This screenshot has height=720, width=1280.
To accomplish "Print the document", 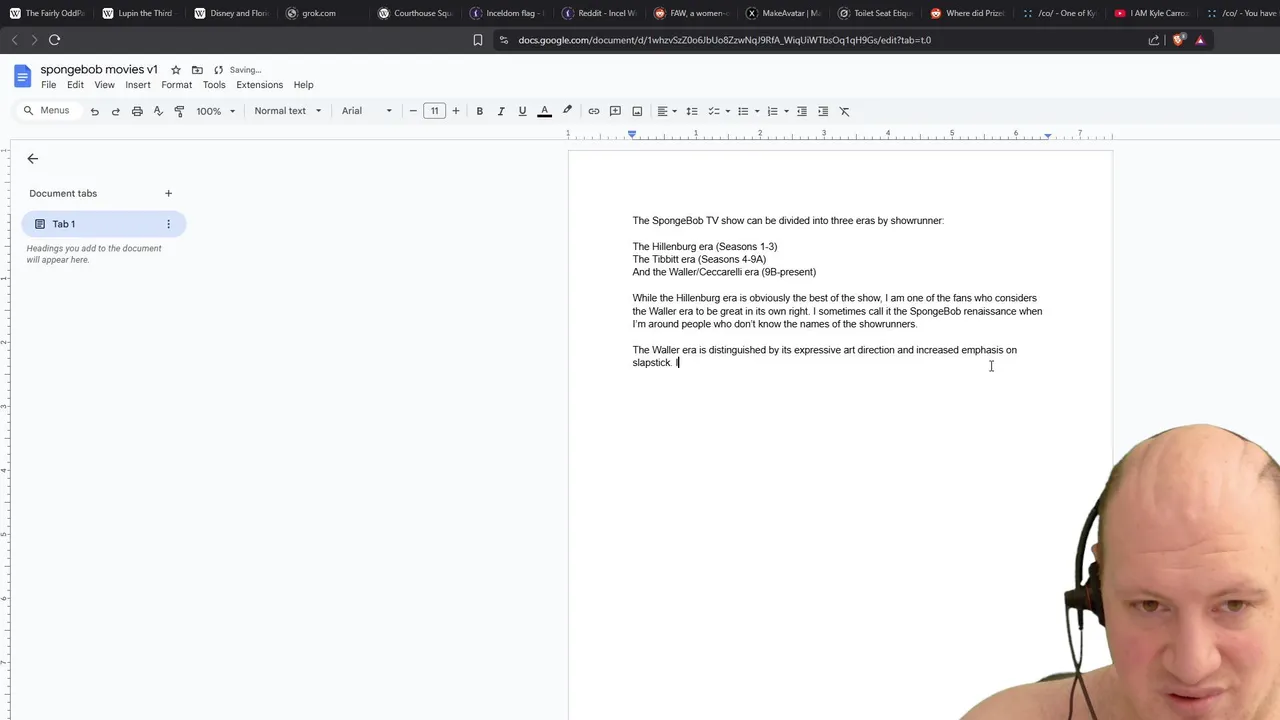I will click(137, 111).
